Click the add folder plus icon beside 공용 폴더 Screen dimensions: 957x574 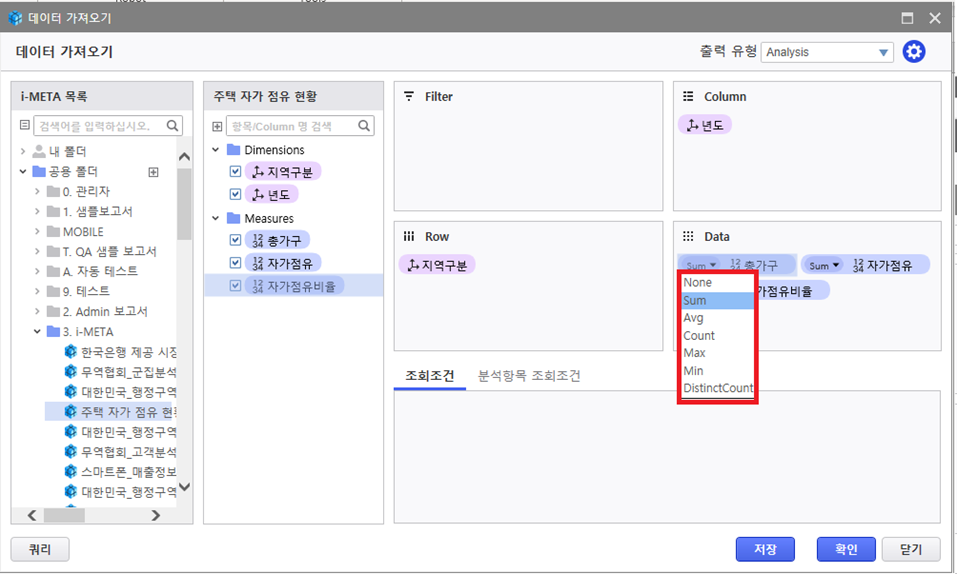153,172
